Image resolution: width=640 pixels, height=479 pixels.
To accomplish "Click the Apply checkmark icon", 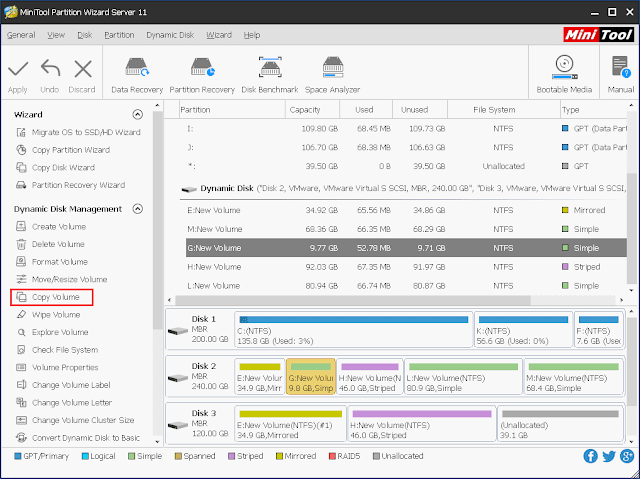I will (18, 69).
